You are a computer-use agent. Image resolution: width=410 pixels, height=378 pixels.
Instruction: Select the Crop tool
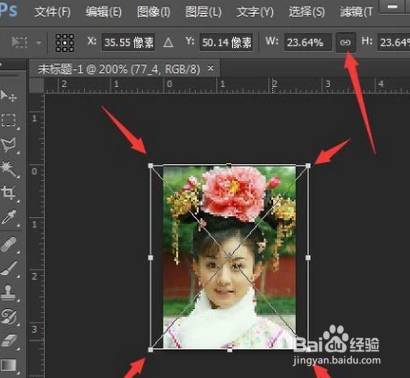pos(8,193)
